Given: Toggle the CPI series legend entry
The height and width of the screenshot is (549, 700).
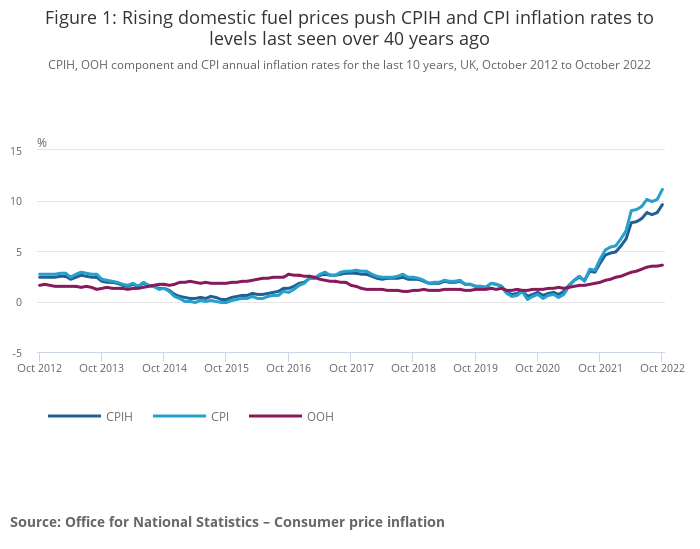Looking at the screenshot, I should [191, 416].
